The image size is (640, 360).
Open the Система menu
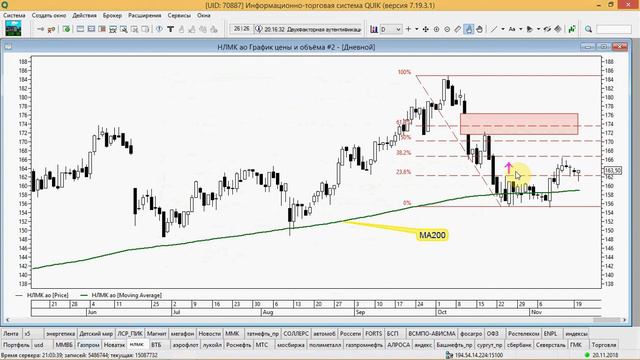pyautogui.click(x=14, y=16)
